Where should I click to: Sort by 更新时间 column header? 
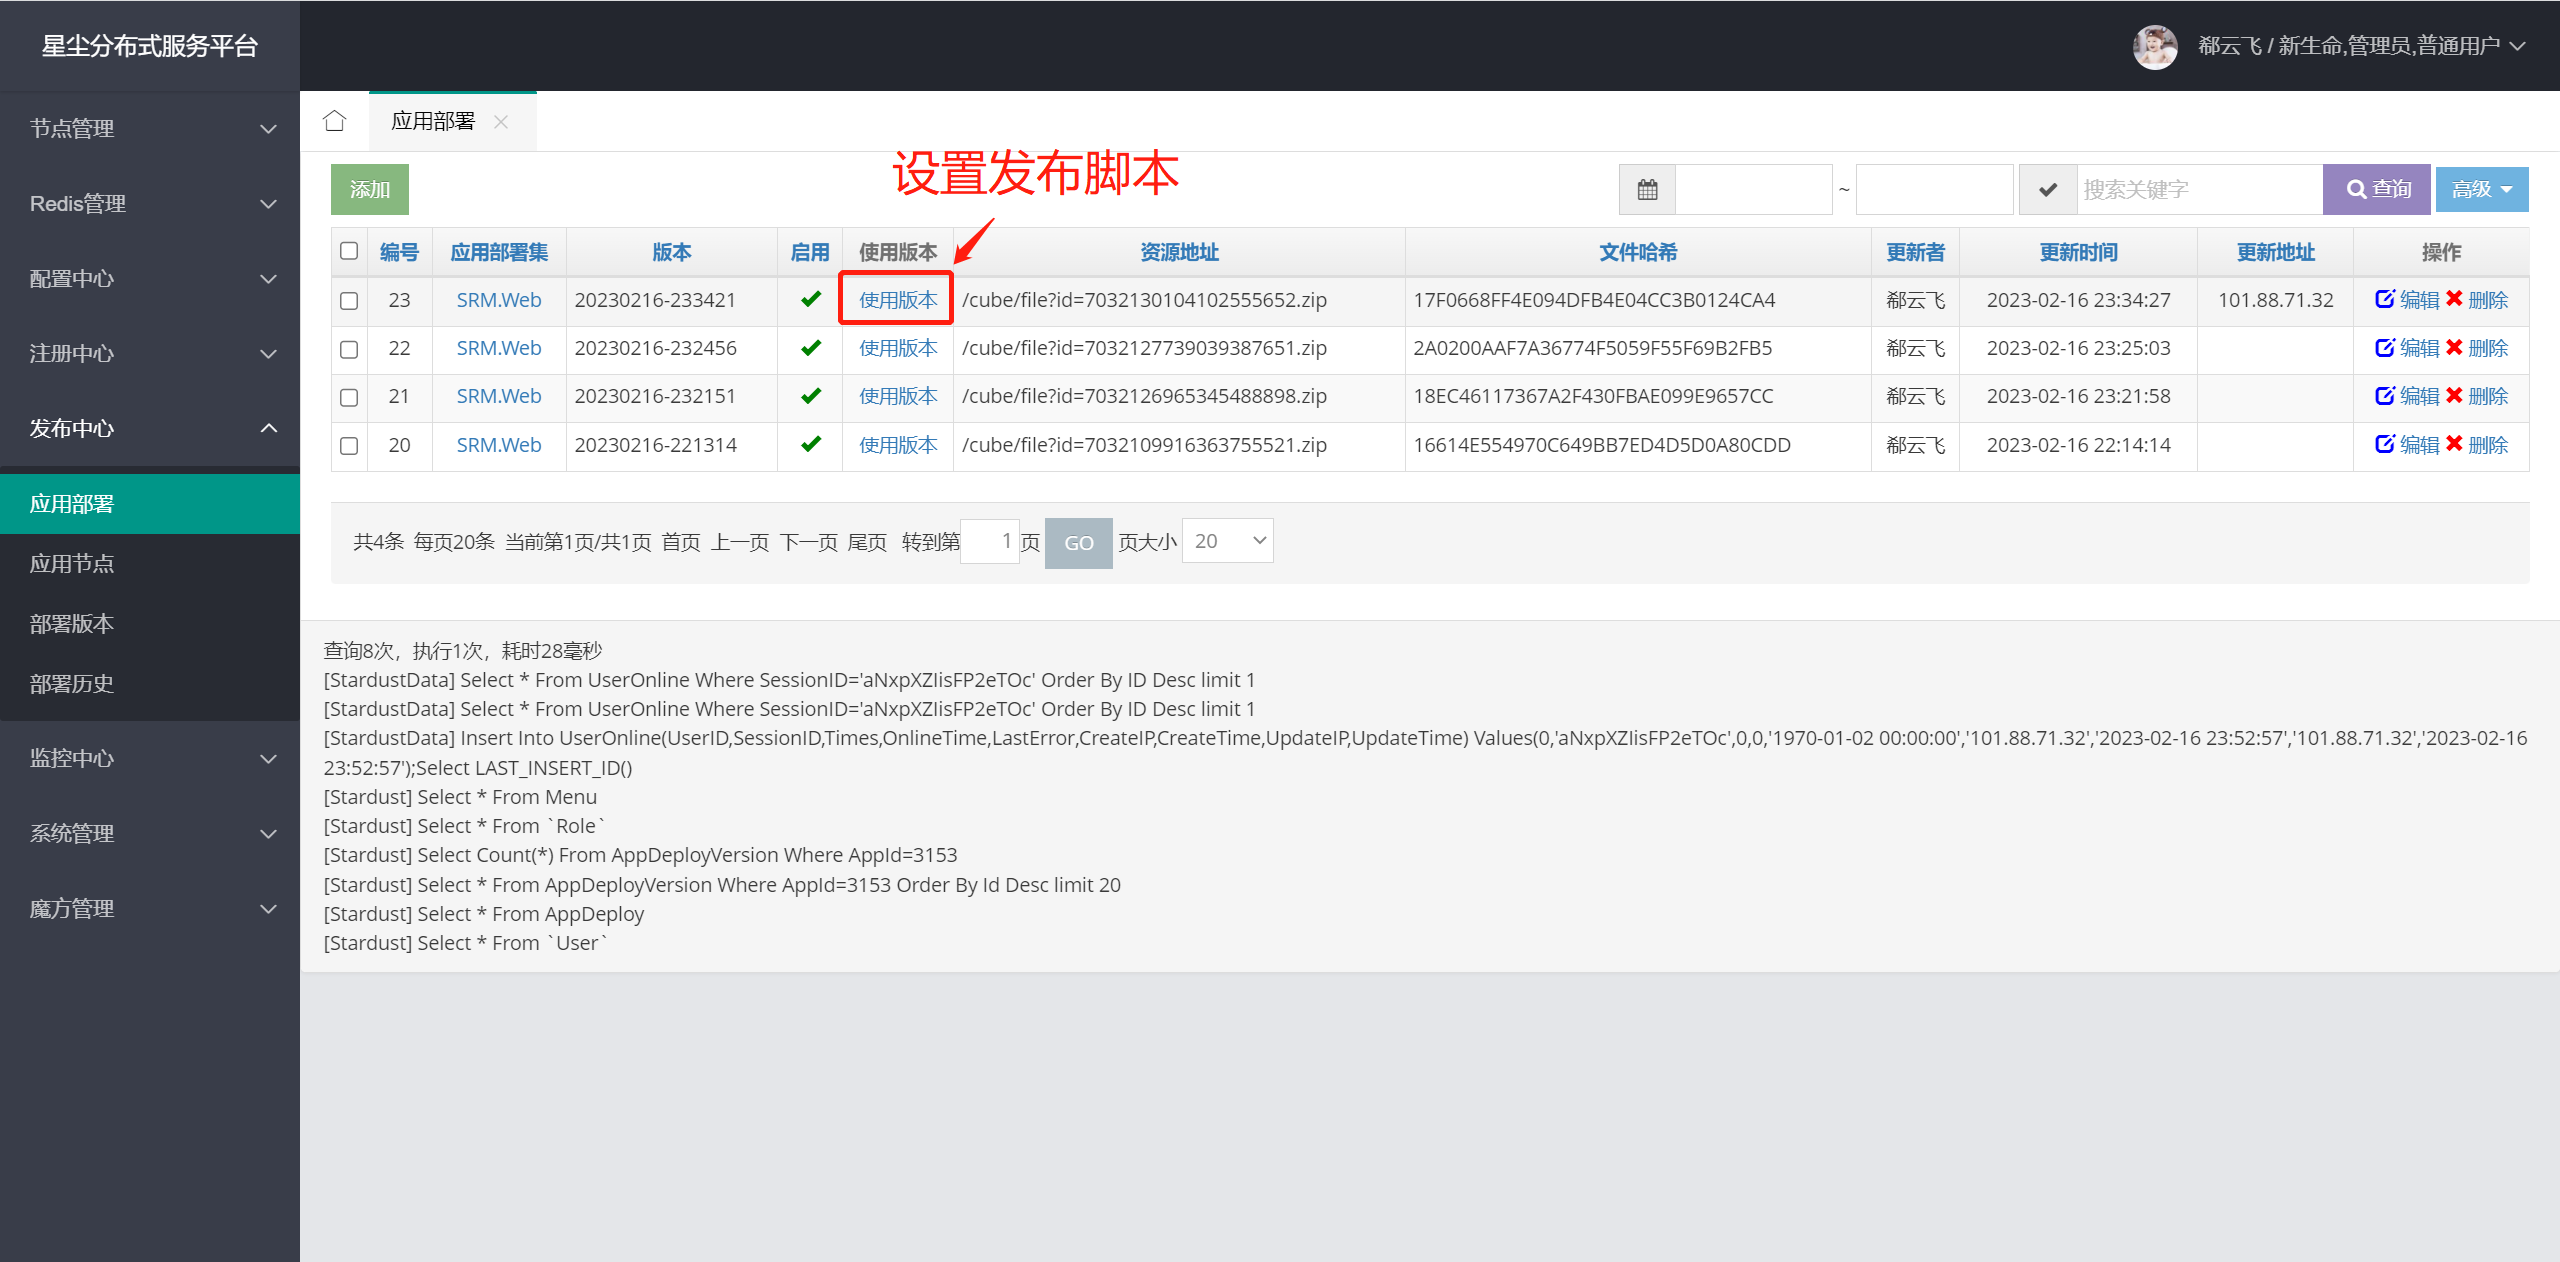pyautogui.click(x=2078, y=252)
